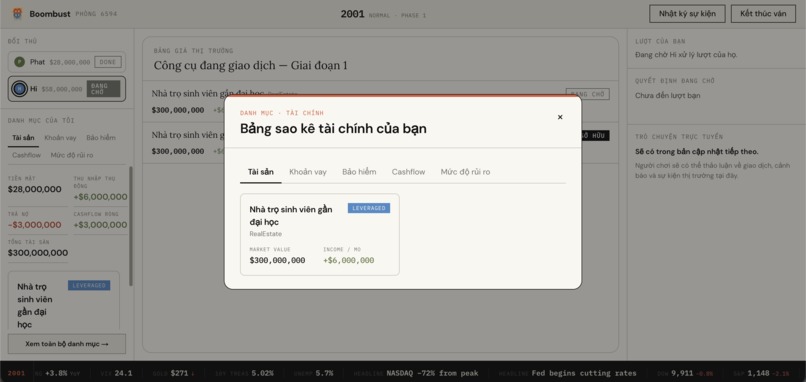
Task: Select the sidebar Bảo hiểm tab
Action: pos(101,138)
